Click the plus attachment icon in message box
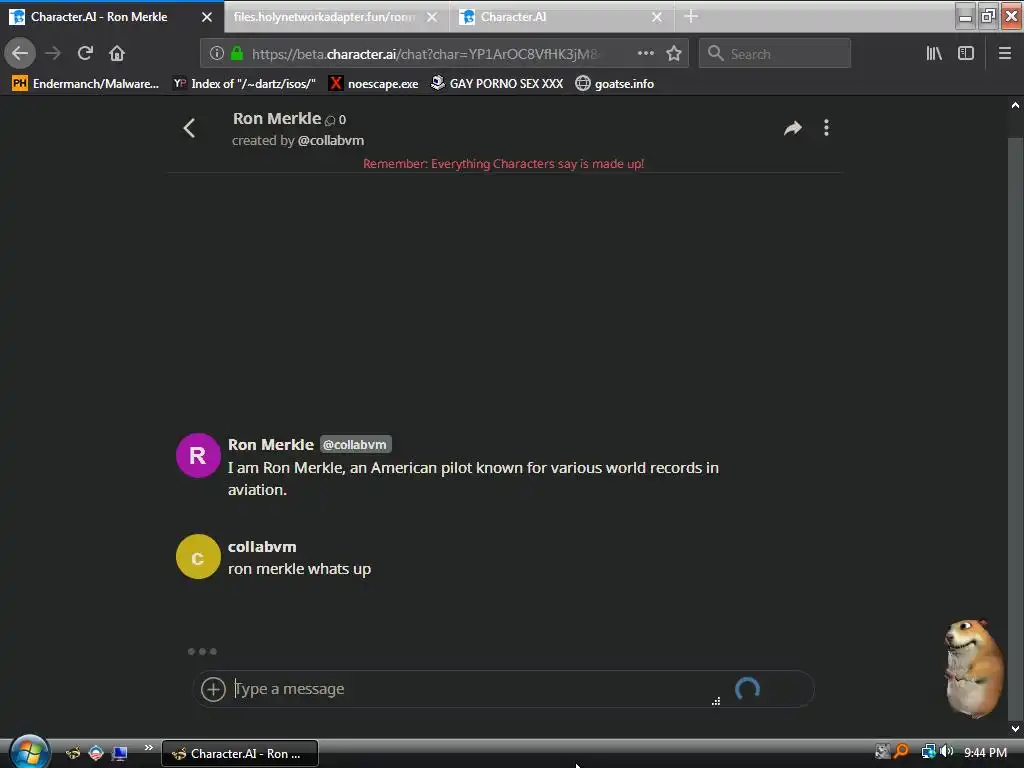This screenshot has height=768, width=1024. coord(213,689)
